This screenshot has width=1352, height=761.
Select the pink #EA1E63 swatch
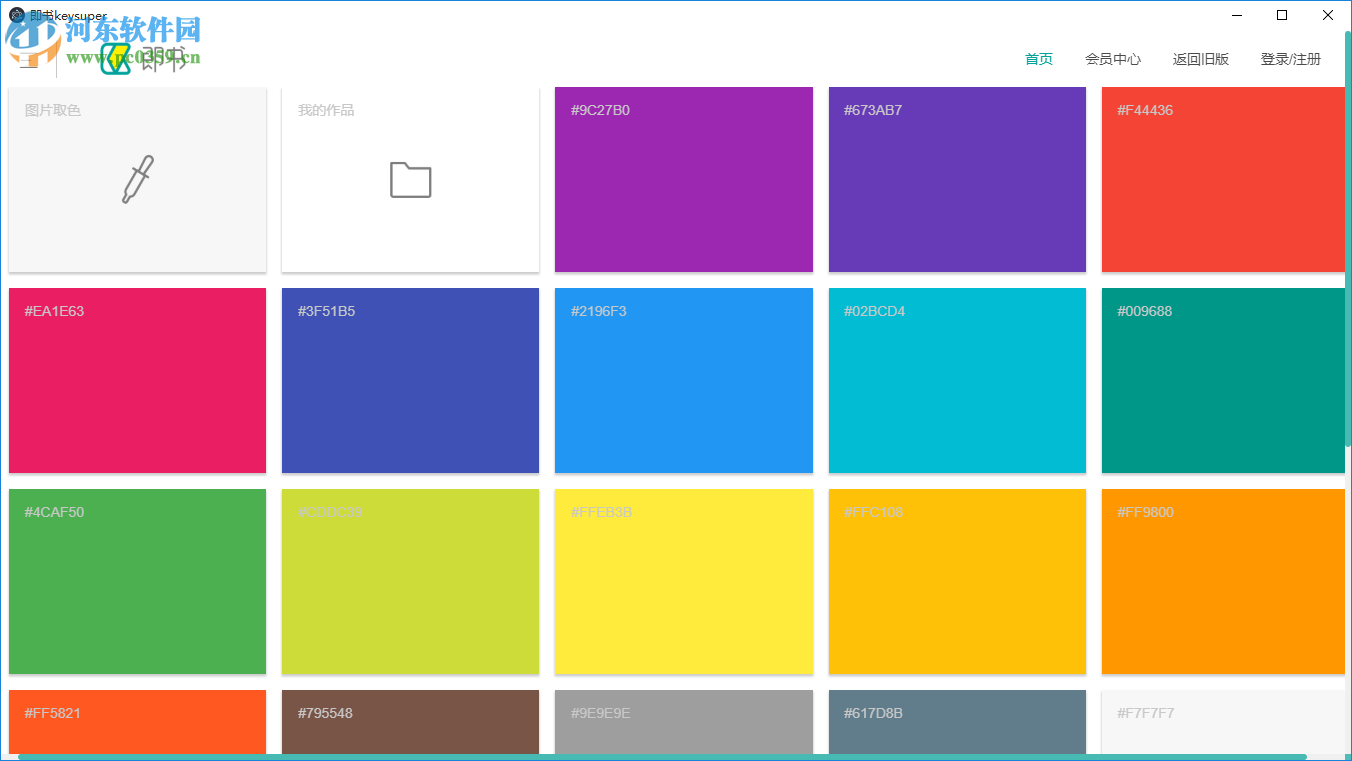click(x=137, y=380)
